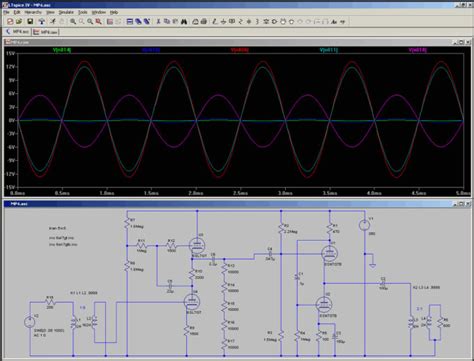The image size is (474, 361).
Task: Select the Drag hand tool
Action: pos(291,22)
